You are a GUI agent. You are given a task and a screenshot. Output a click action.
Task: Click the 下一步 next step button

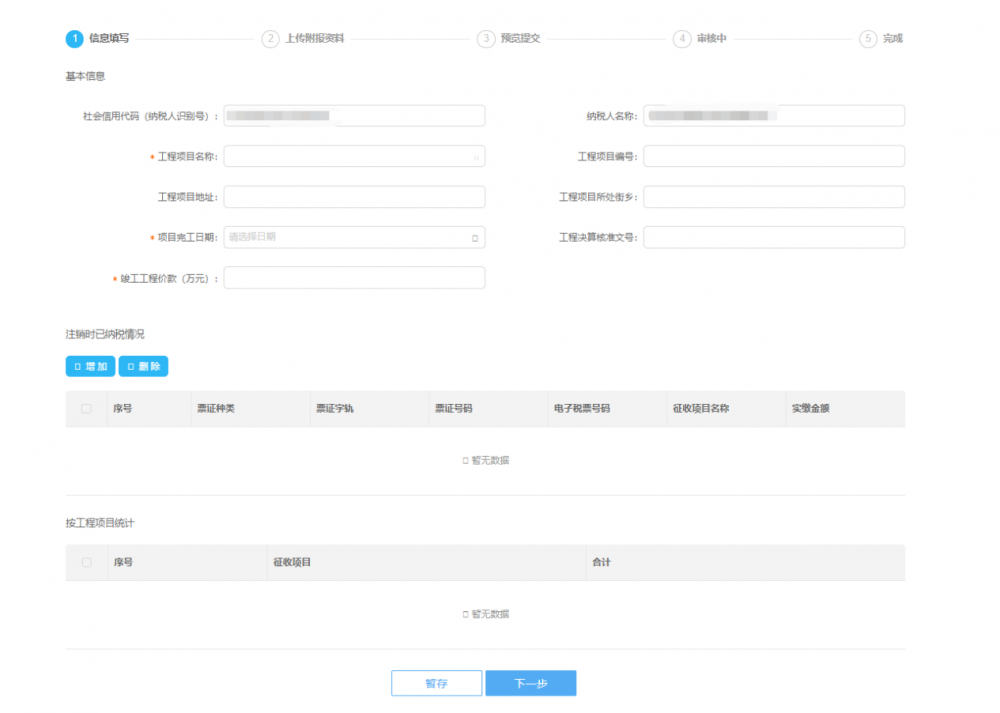click(x=531, y=684)
